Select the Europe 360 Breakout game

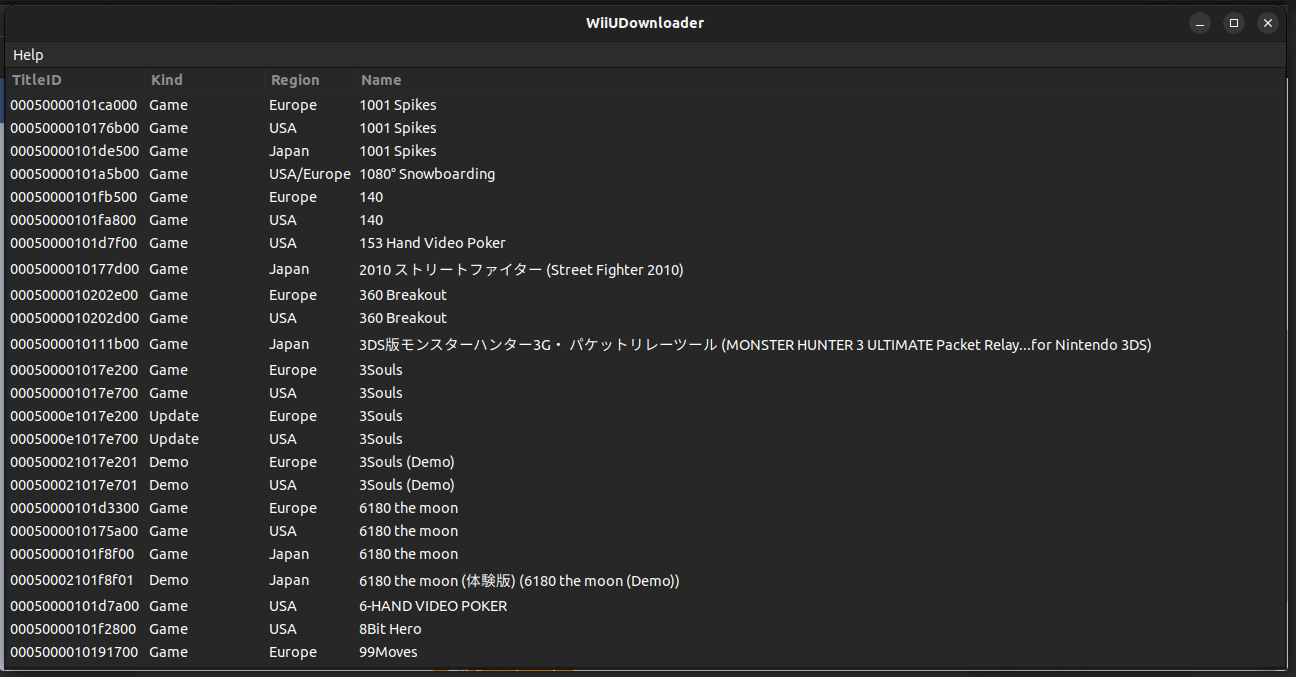403,295
